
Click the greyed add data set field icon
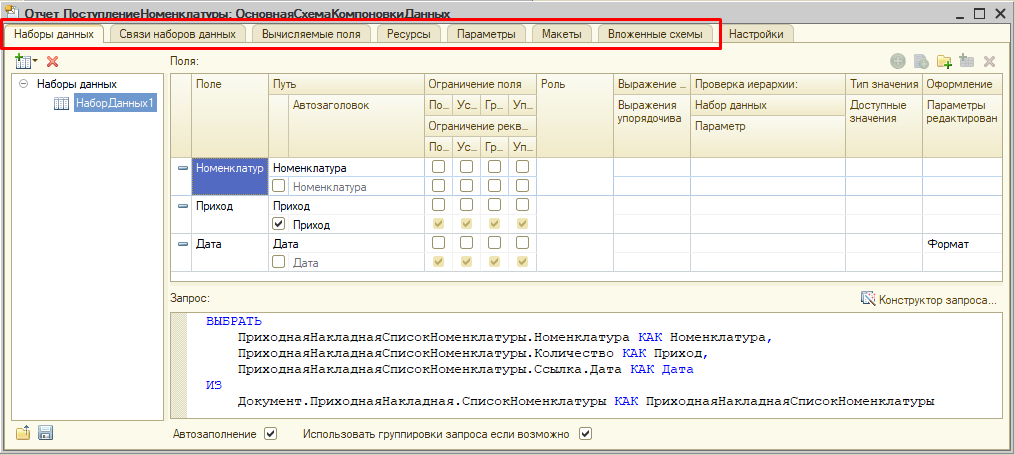[x=967, y=61]
